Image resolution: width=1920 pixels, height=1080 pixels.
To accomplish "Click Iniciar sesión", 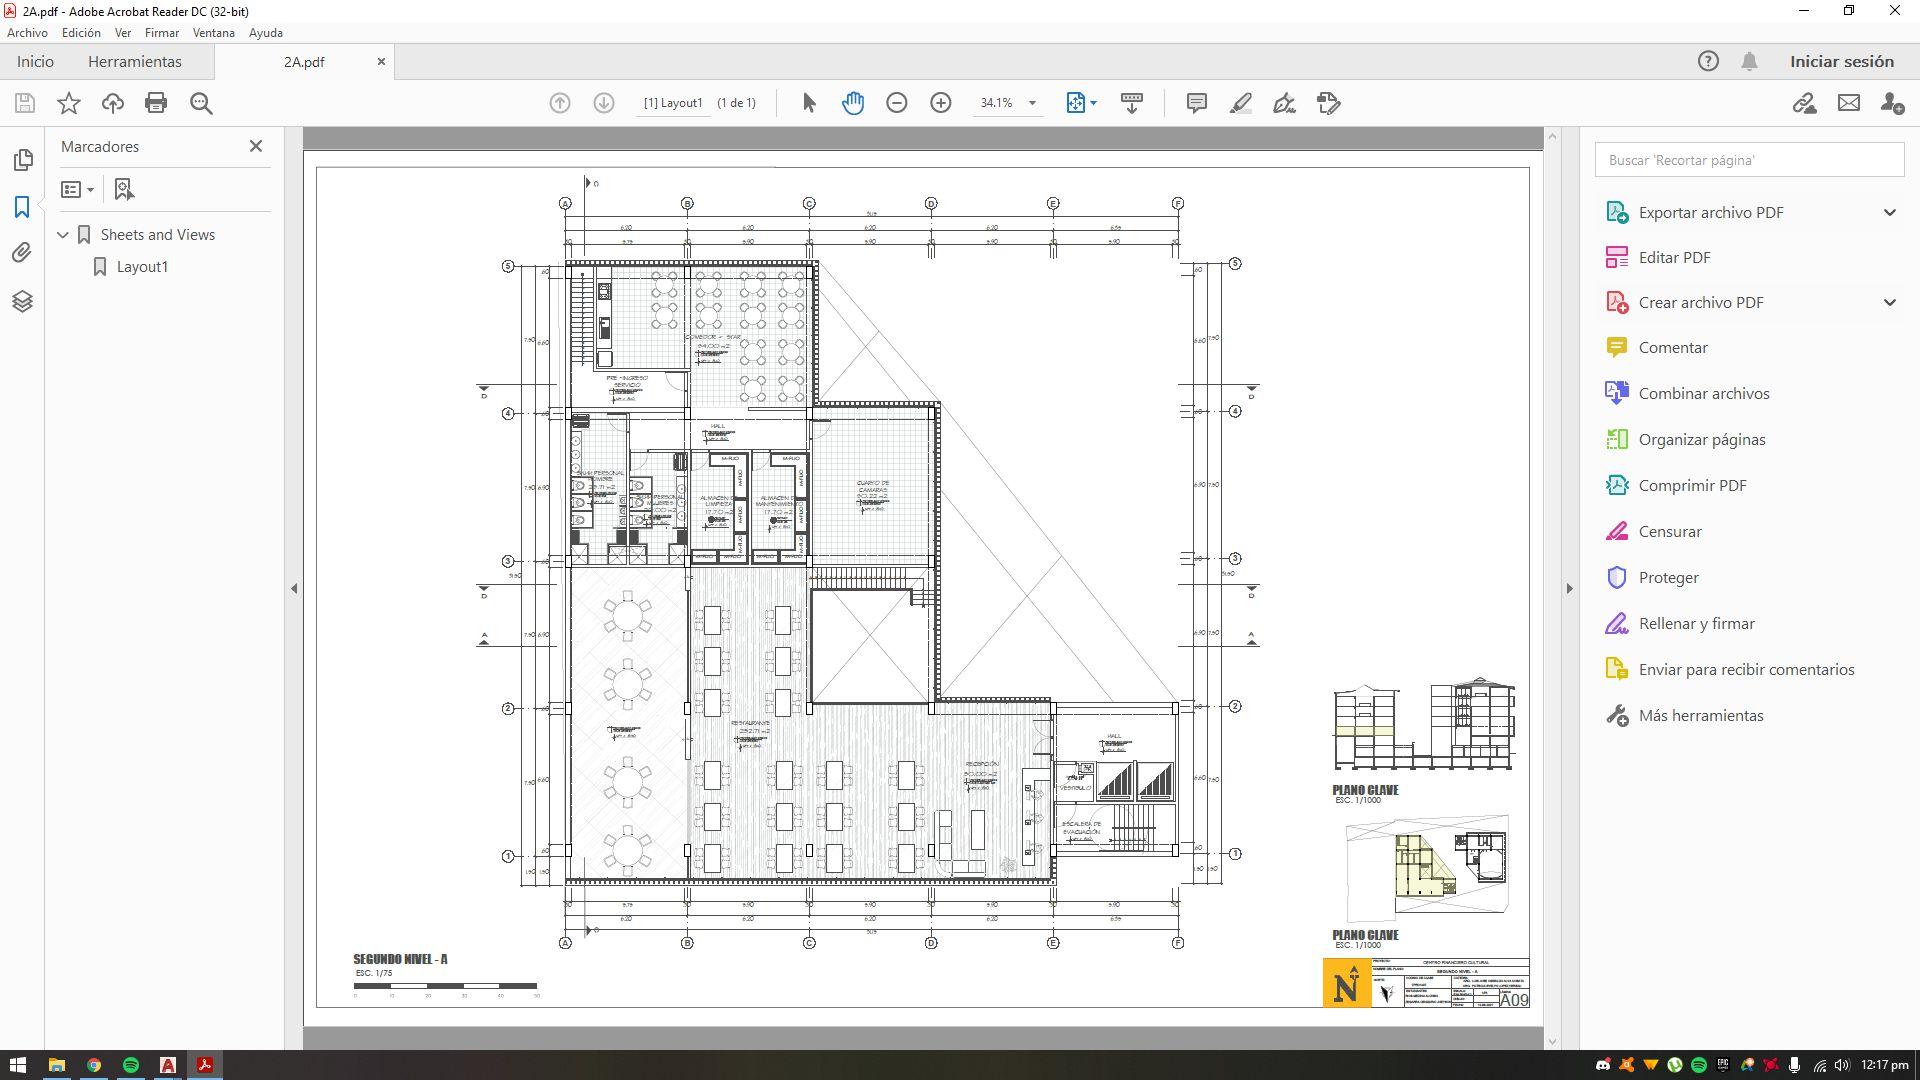I will [x=1841, y=62].
